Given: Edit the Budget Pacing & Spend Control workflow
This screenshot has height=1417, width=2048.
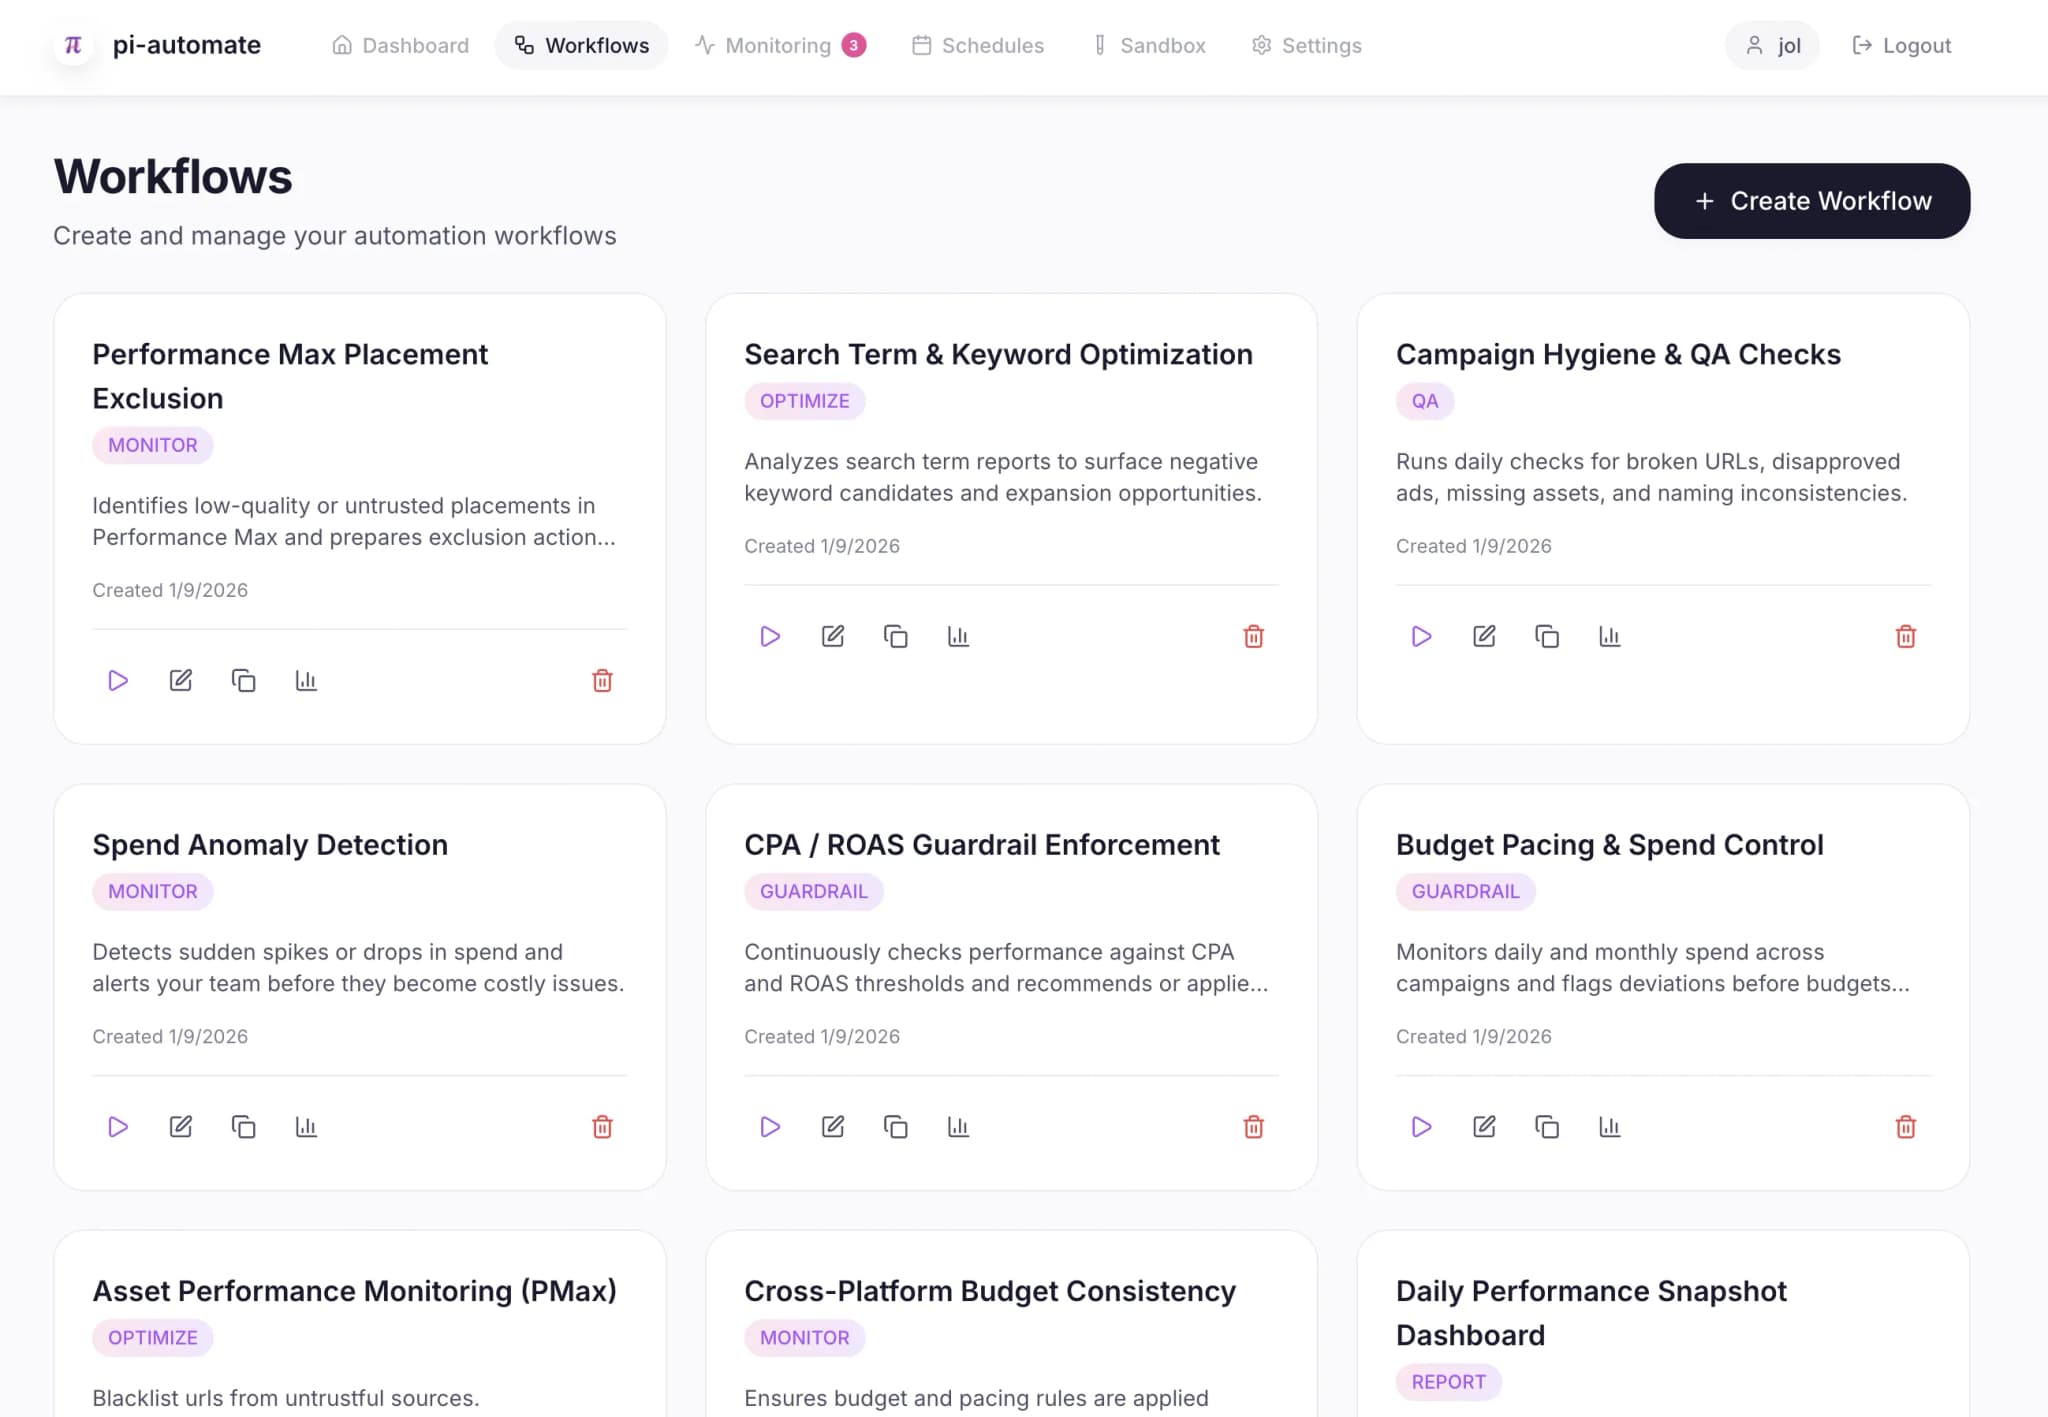Looking at the screenshot, I should [x=1484, y=1126].
